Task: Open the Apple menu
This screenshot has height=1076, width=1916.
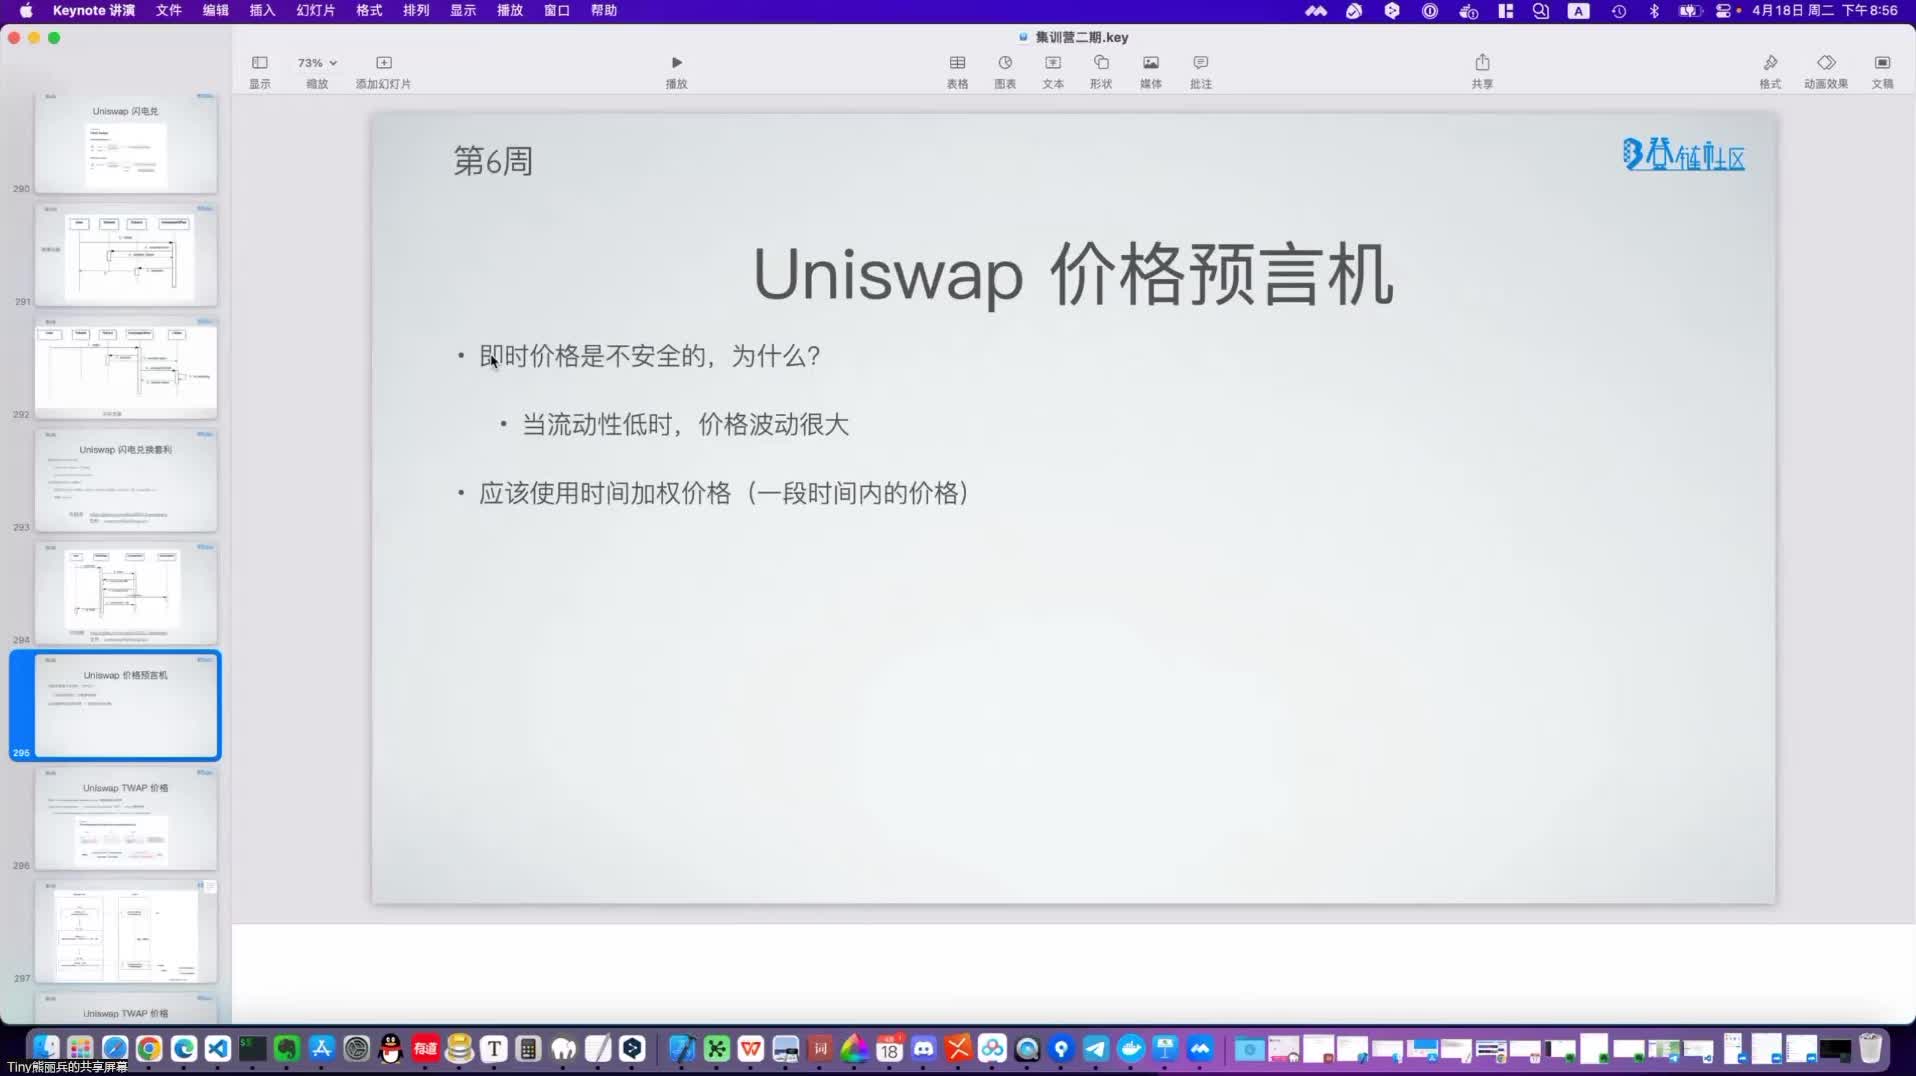Action: click(26, 11)
